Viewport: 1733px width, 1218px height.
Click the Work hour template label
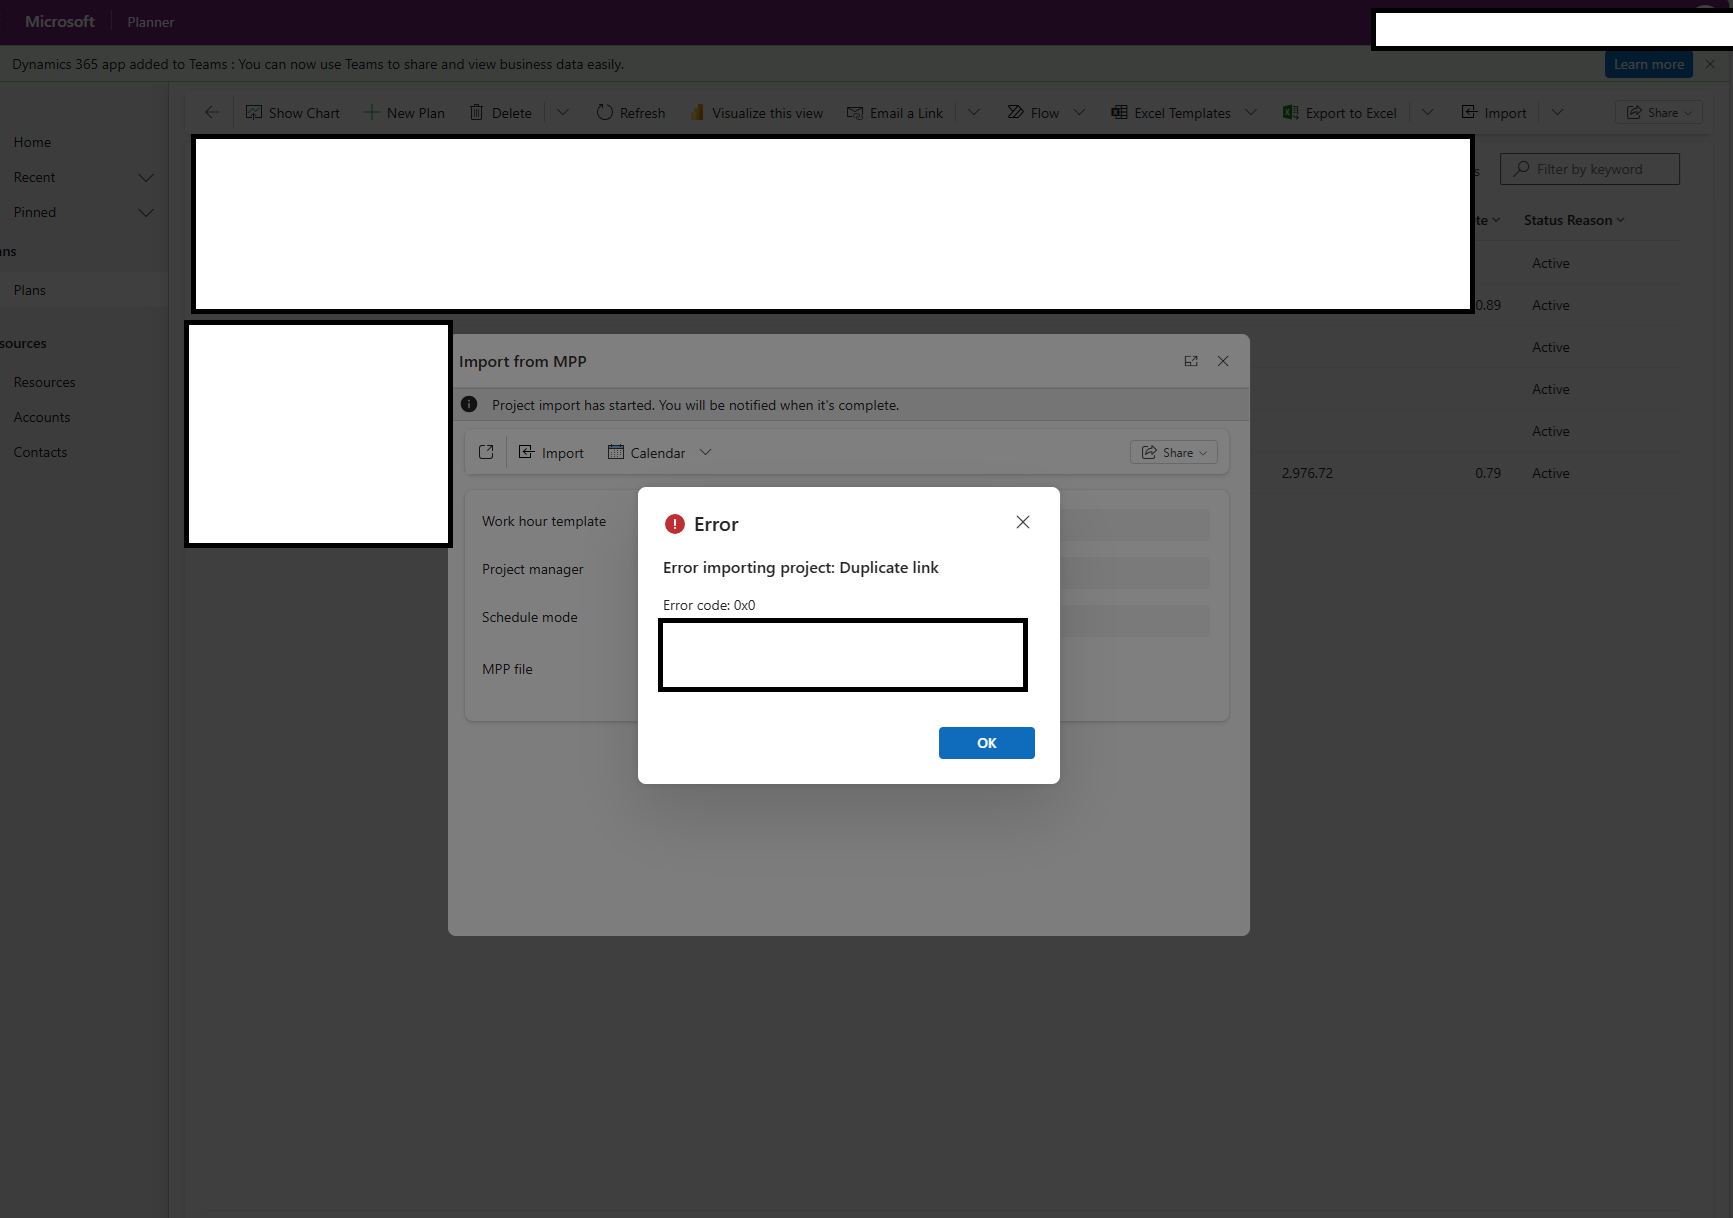[544, 521]
